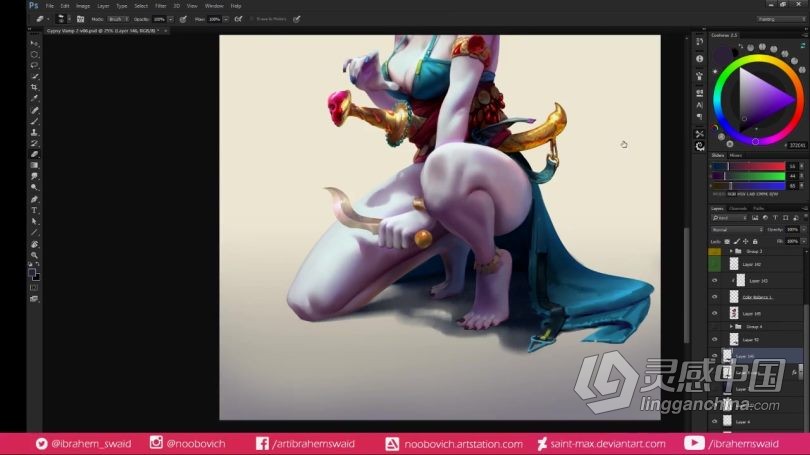Toggle airbrush build-up mode
Image resolution: width=810 pixels, height=455 pixels.
point(238,19)
